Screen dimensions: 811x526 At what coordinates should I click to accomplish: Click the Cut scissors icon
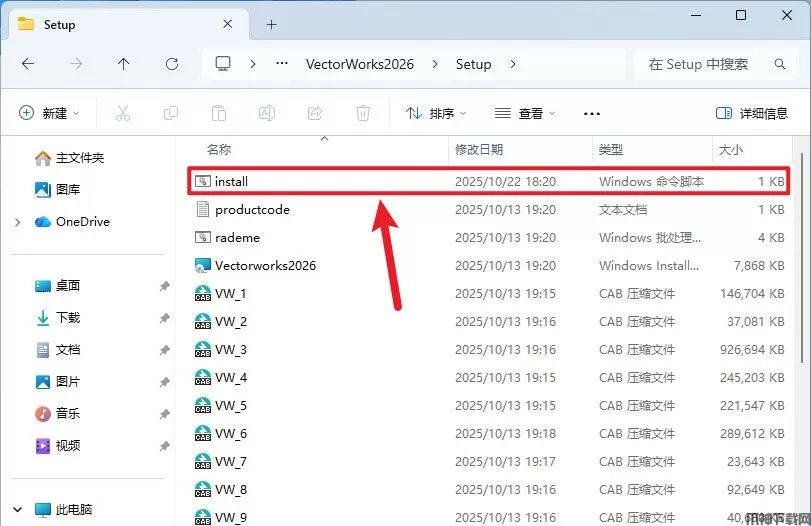[x=123, y=113]
